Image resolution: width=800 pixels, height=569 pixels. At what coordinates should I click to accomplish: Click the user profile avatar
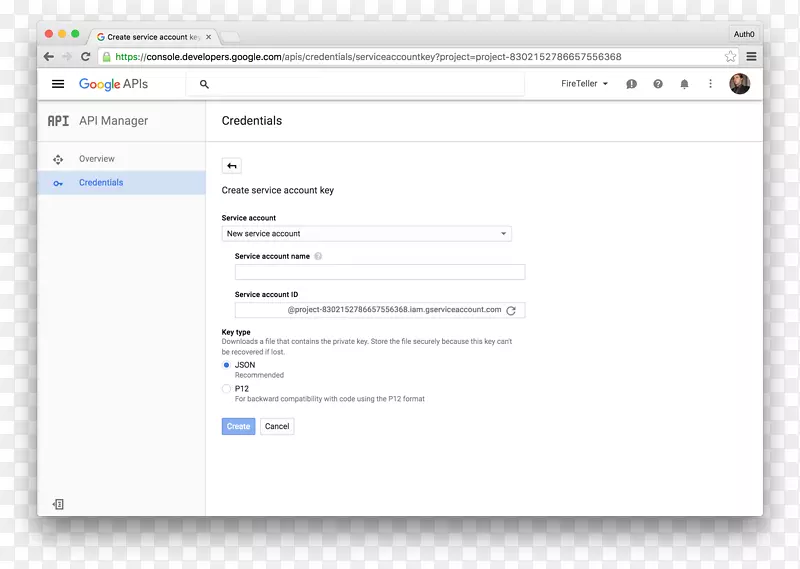(739, 84)
